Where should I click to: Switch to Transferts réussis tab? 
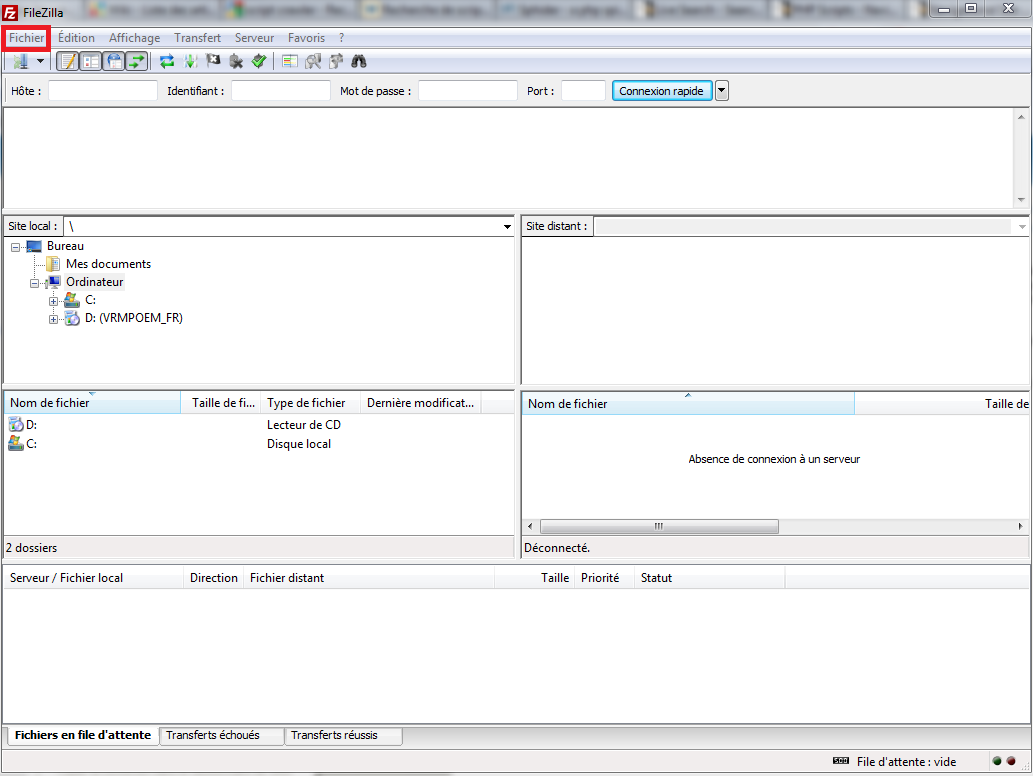coord(343,735)
